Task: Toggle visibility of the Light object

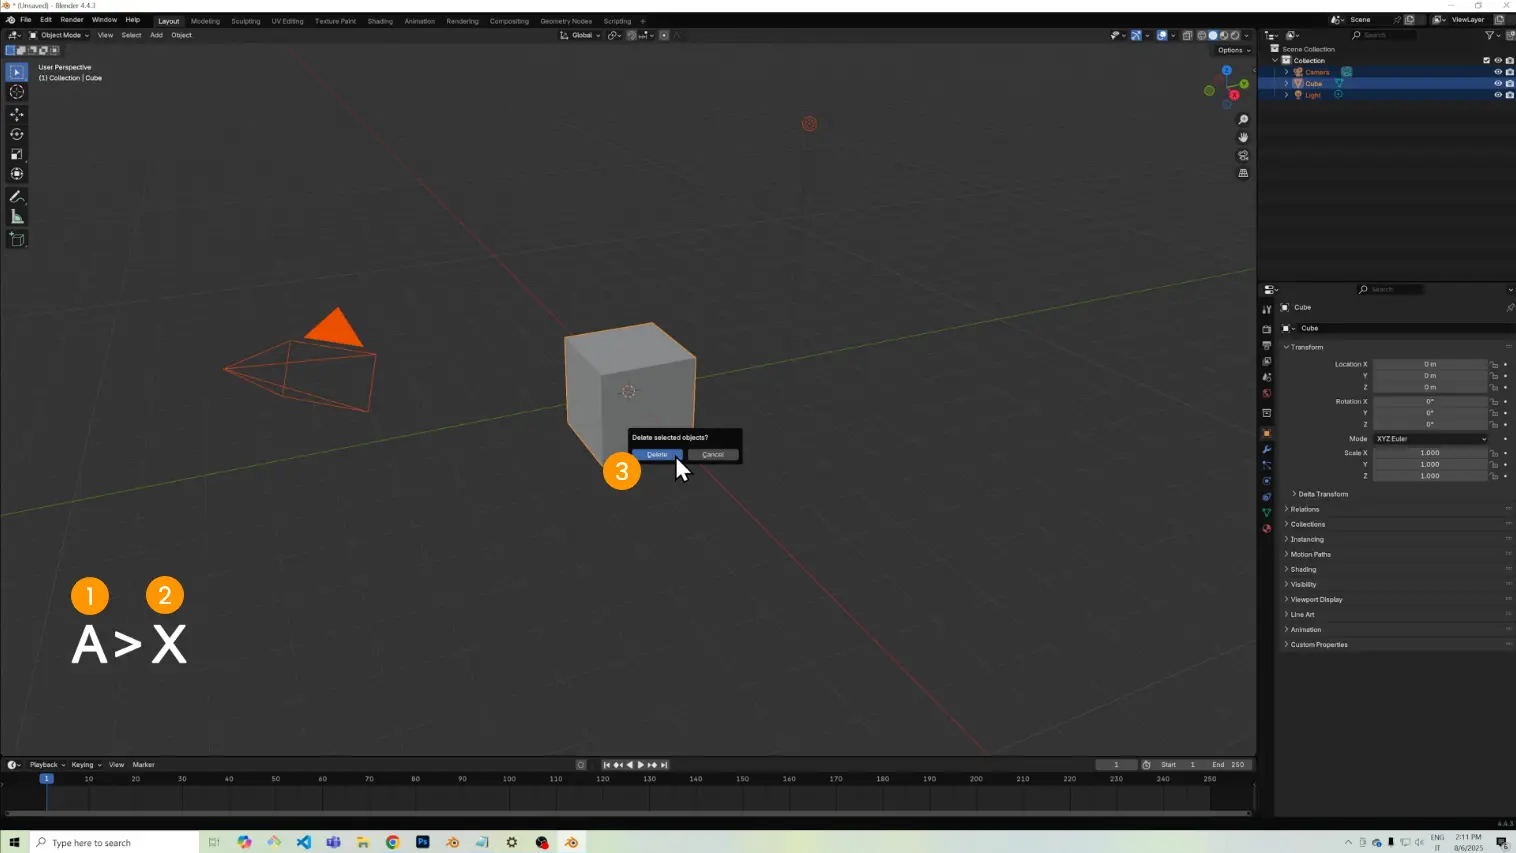Action: 1497,95
